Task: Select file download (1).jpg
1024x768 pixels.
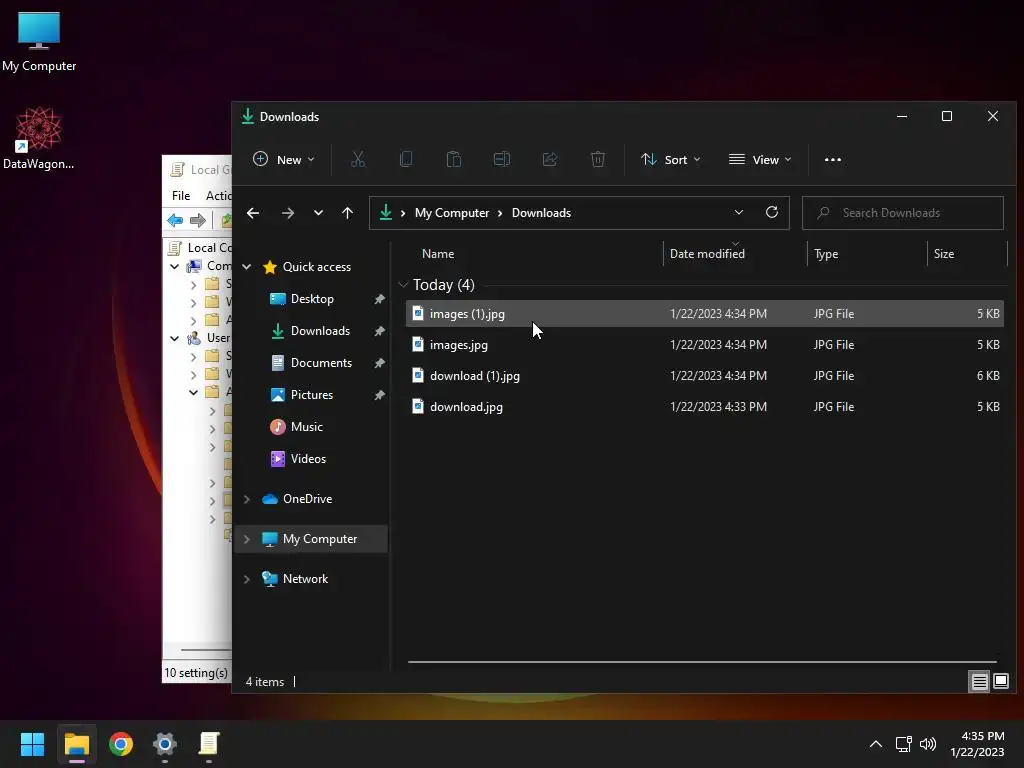Action: pos(705,376)
